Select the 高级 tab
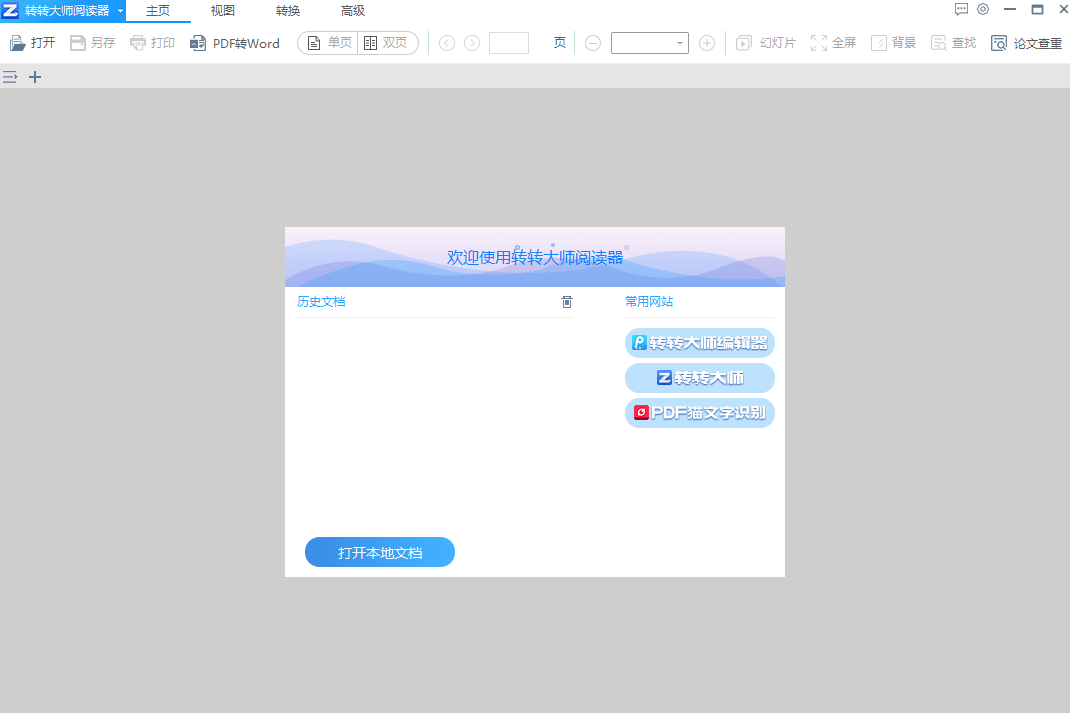This screenshot has height=713, width=1070. coord(353,11)
